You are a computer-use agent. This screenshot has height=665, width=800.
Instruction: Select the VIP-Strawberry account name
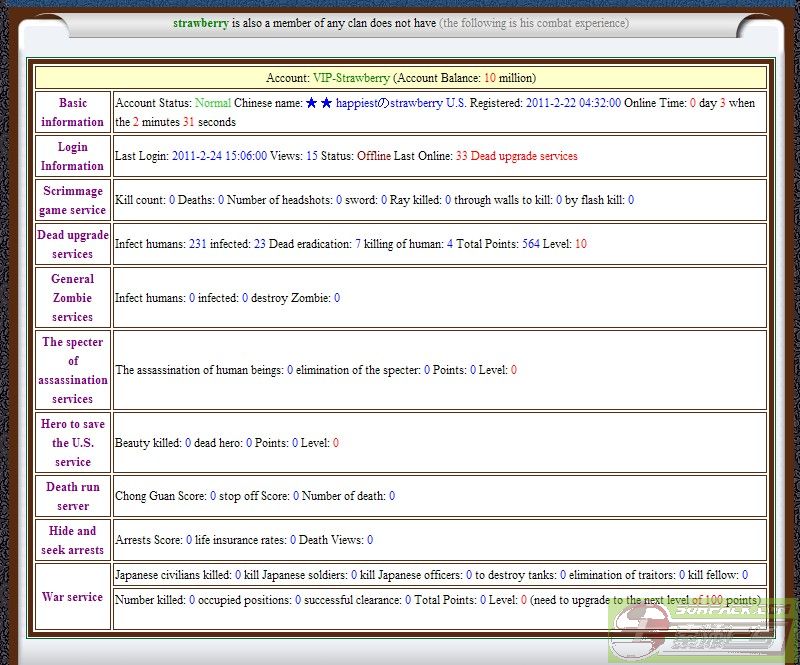(x=351, y=78)
